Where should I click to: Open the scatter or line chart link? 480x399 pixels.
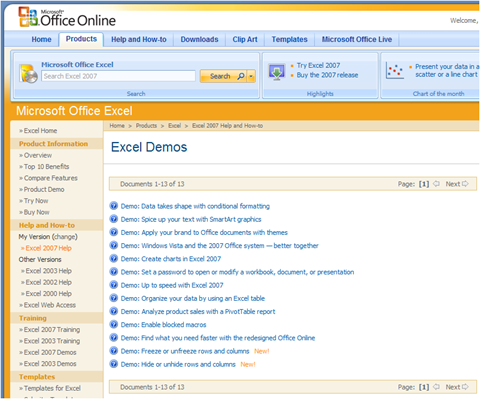click(447, 70)
